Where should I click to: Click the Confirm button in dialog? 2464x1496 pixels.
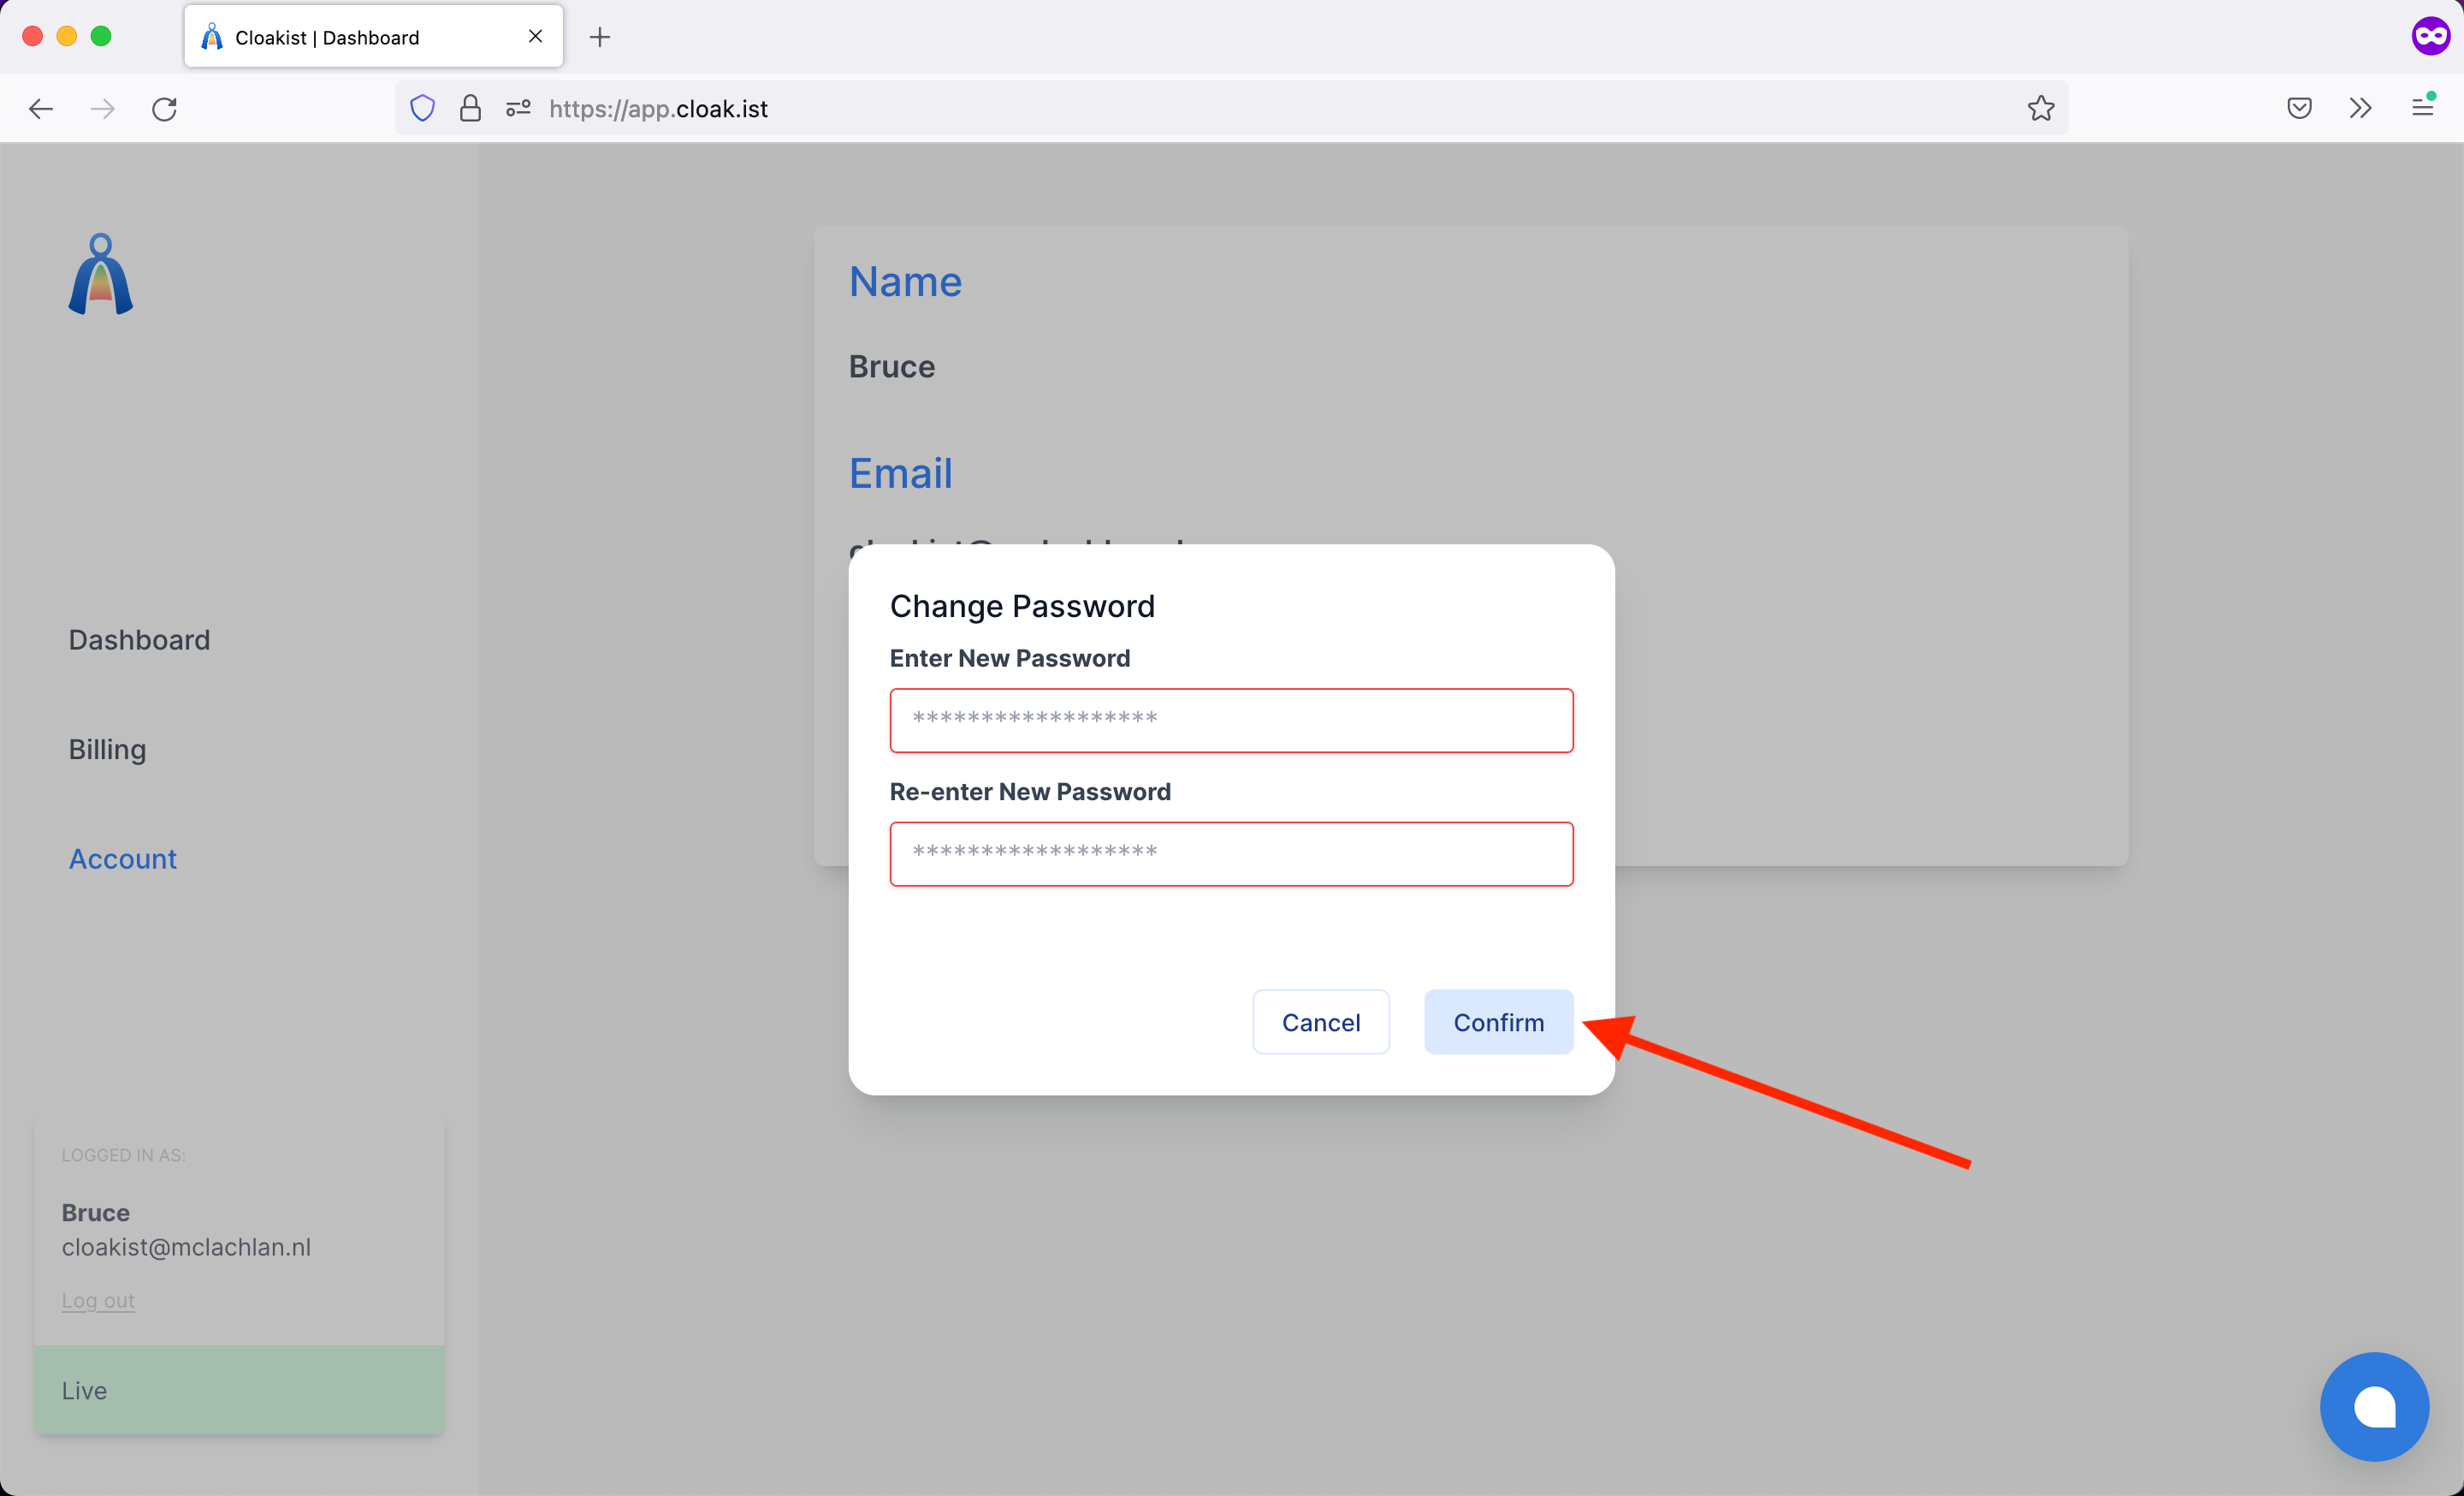pyautogui.click(x=1497, y=1022)
